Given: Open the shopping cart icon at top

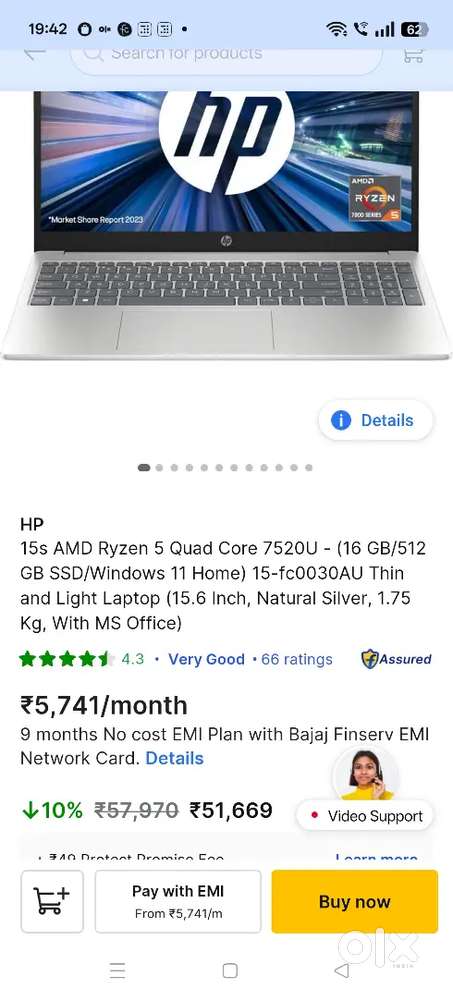Looking at the screenshot, I should click(414, 53).
